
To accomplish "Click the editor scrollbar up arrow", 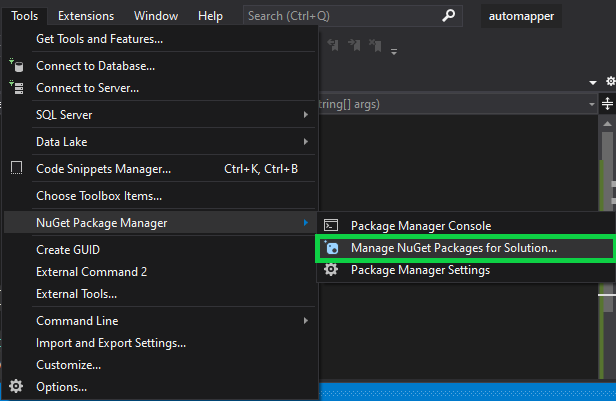I will (x=607, y=124).
